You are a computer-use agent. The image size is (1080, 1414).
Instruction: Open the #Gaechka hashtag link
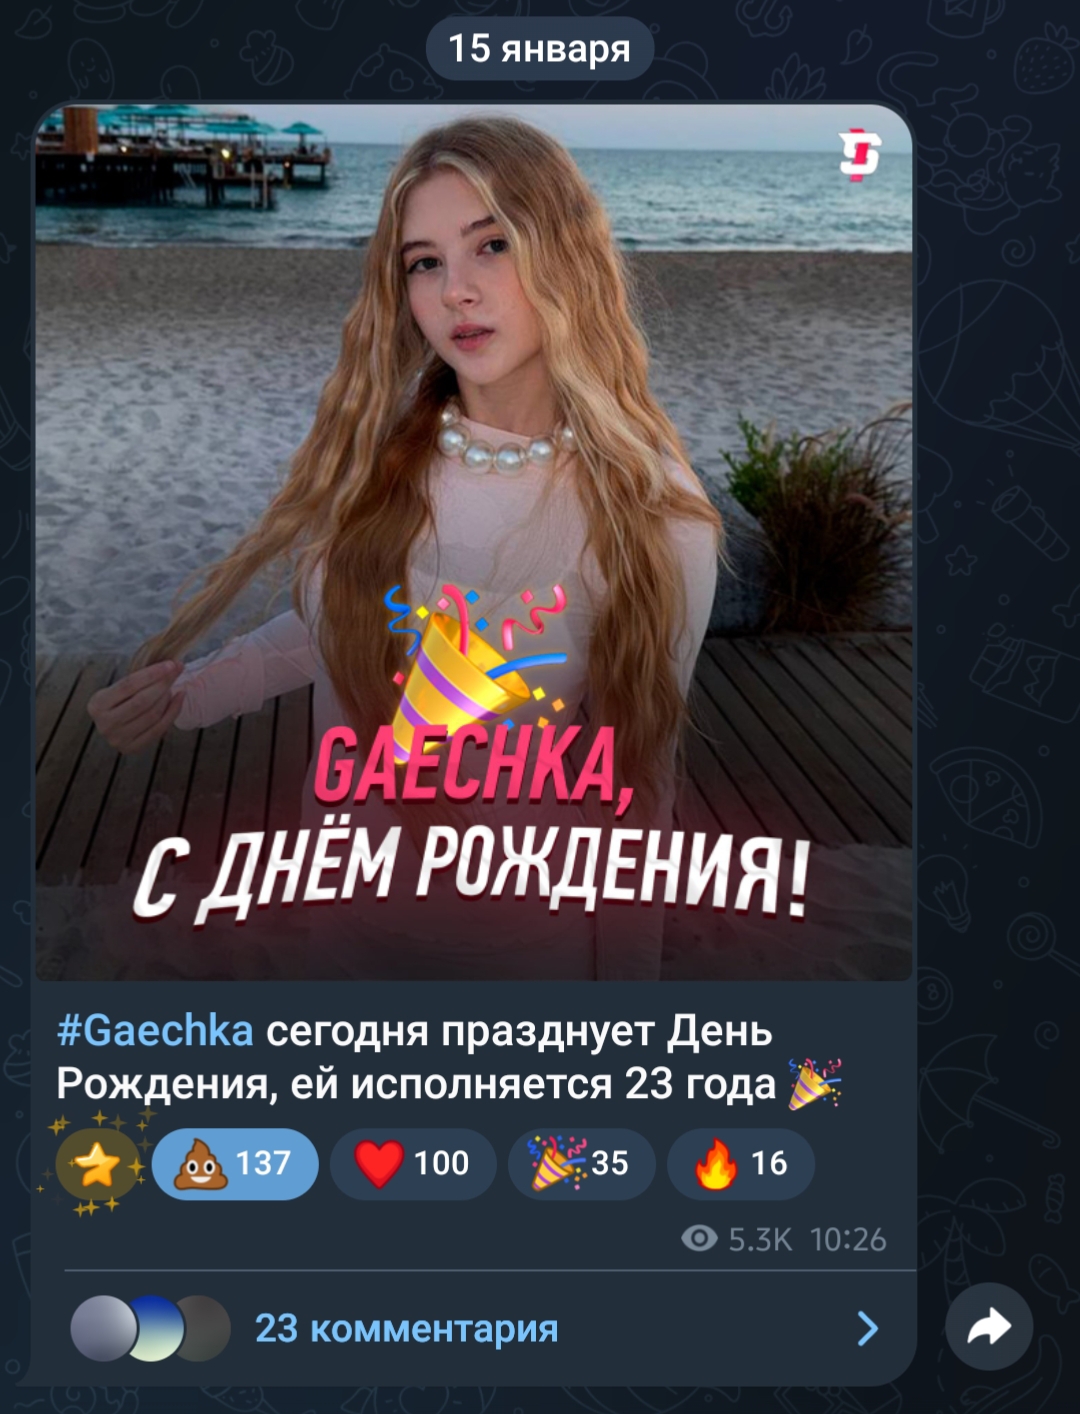pos(155,1030)
